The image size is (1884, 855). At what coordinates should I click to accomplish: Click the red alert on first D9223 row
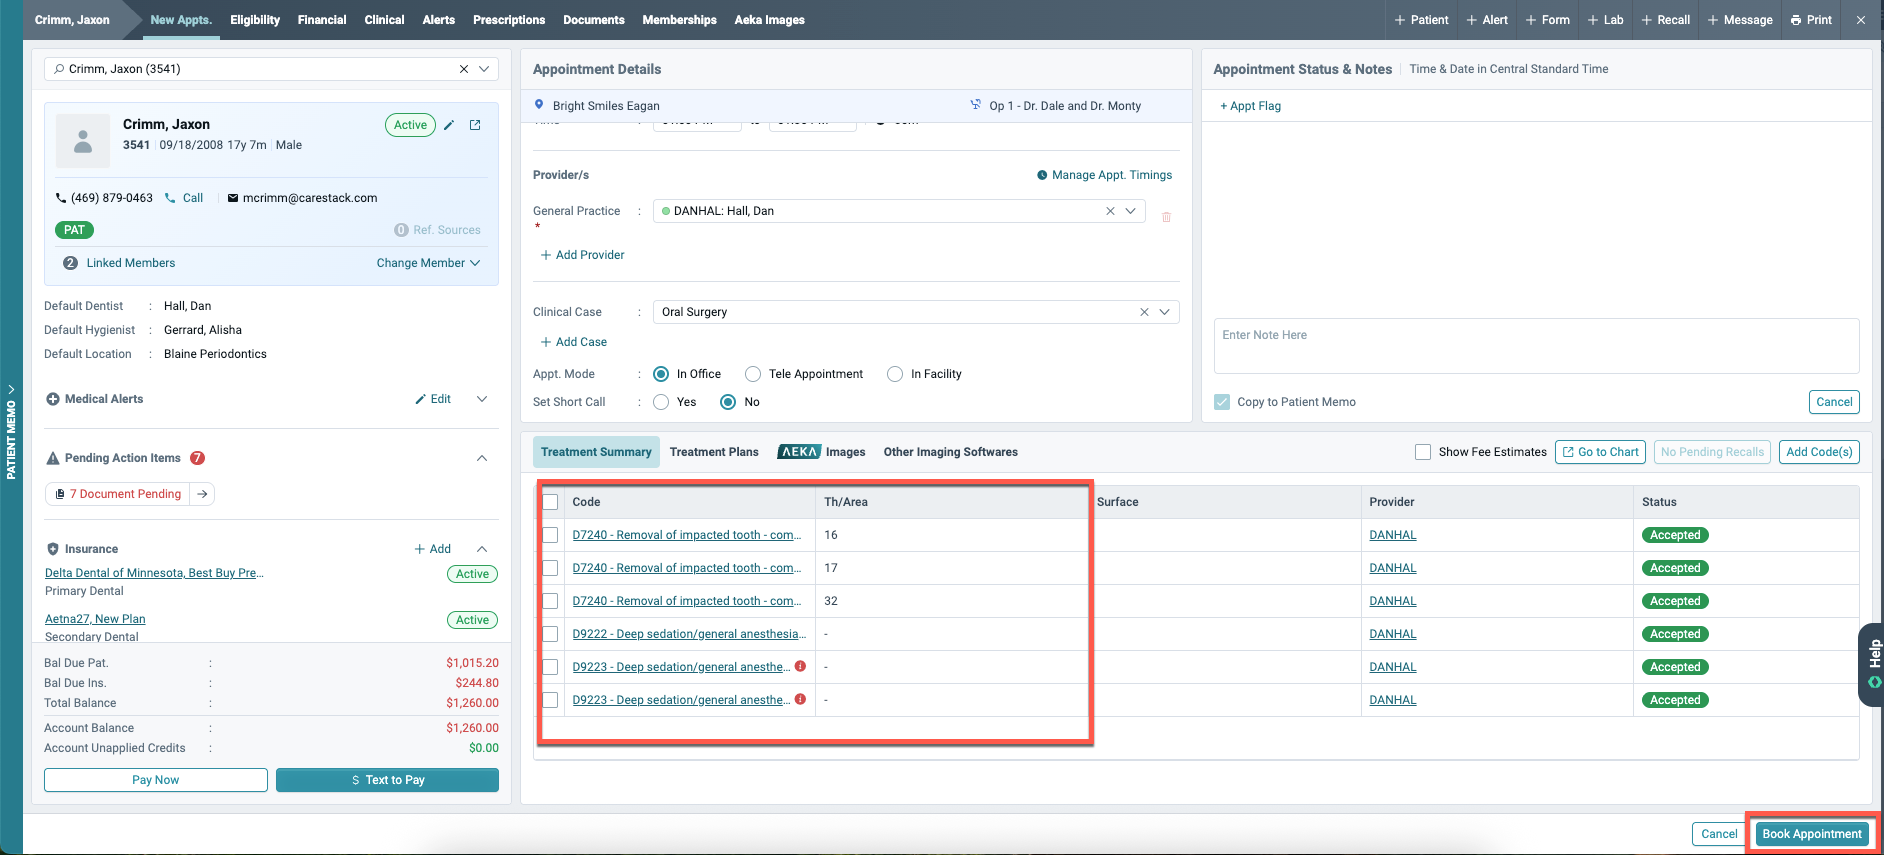tap(800, 666)
